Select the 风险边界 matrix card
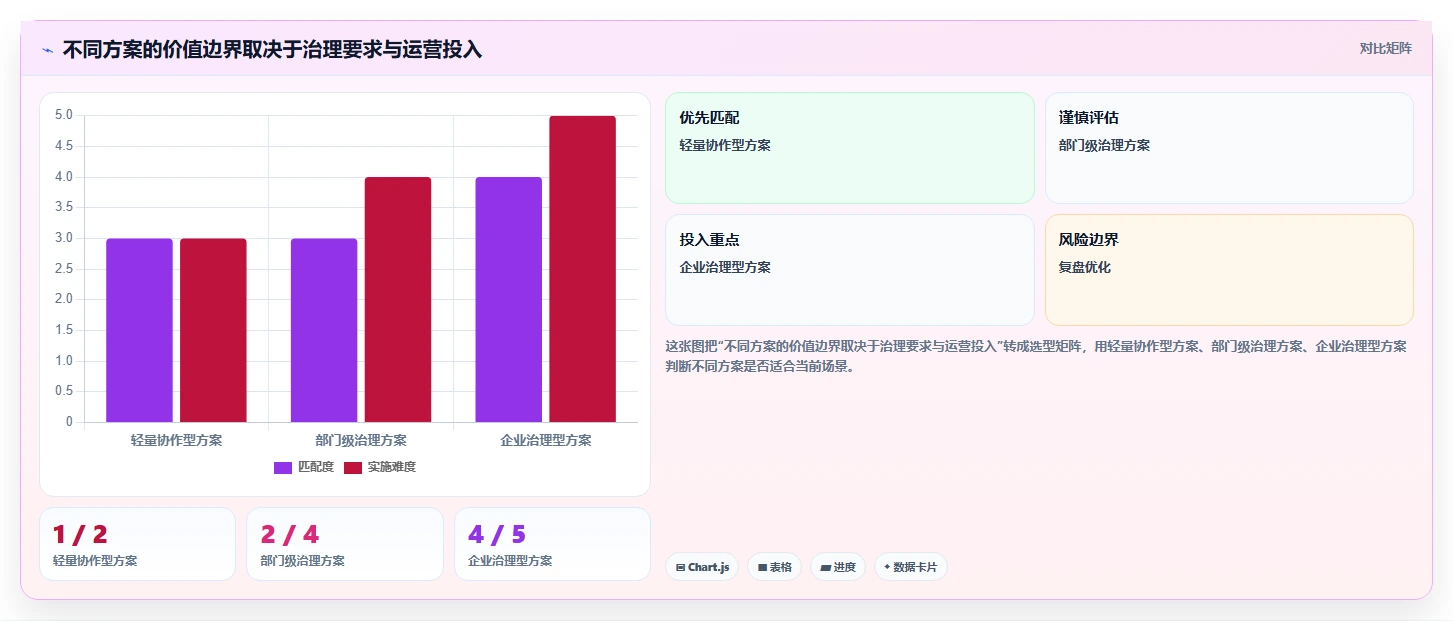The image size is (1453, 621). point(1229,270)
